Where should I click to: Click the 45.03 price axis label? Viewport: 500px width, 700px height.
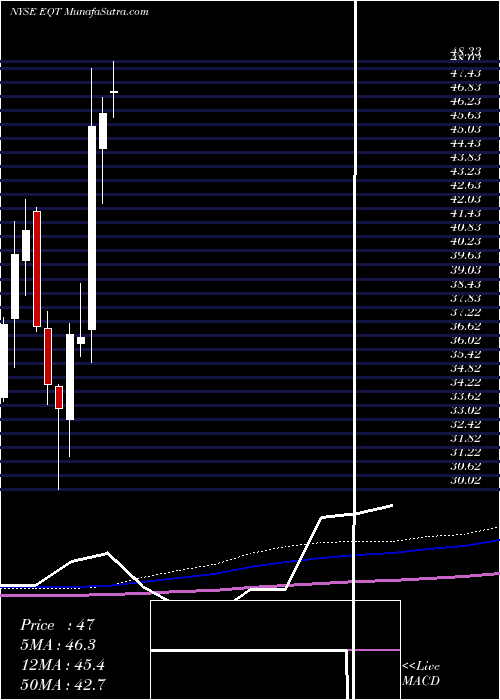click(x=464, y=129)
